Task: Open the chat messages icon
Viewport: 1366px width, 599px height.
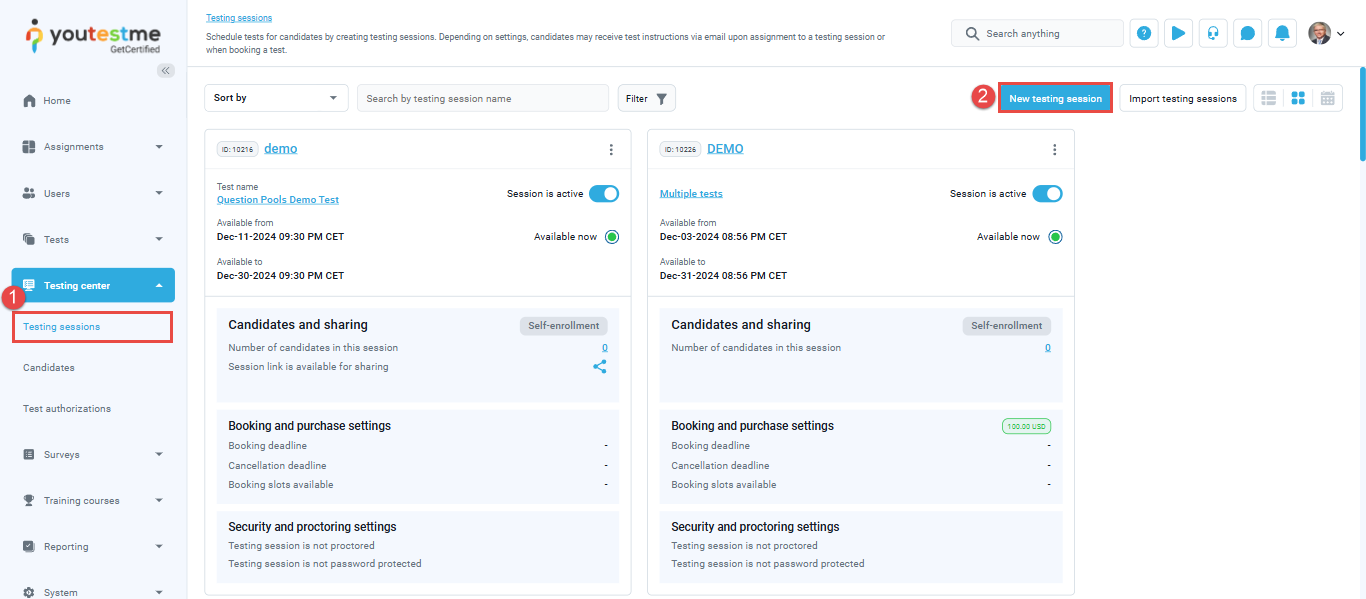Action: coord(1247,33)
